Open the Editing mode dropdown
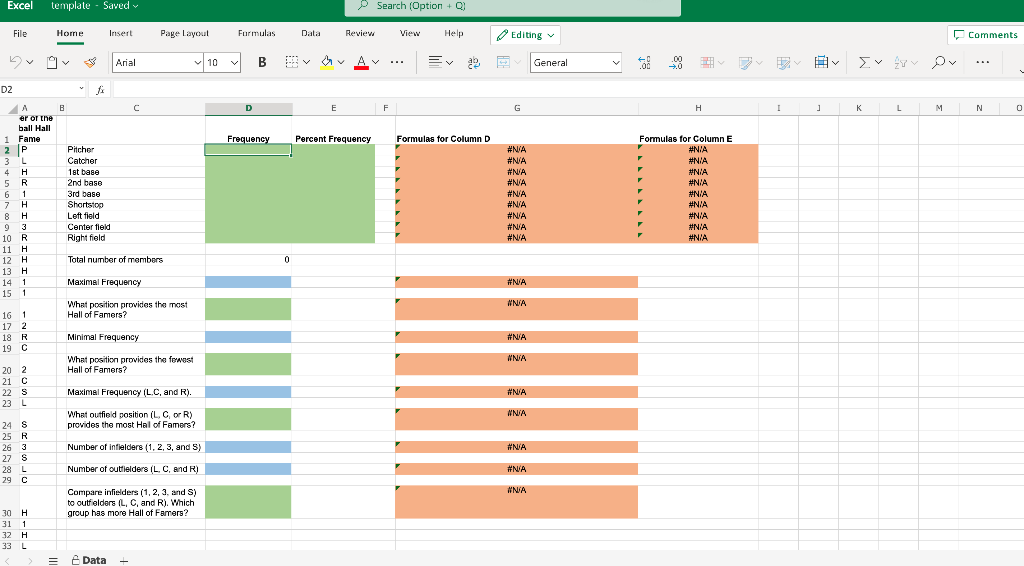Screen dimensions: 1024x566 [525, 35]
